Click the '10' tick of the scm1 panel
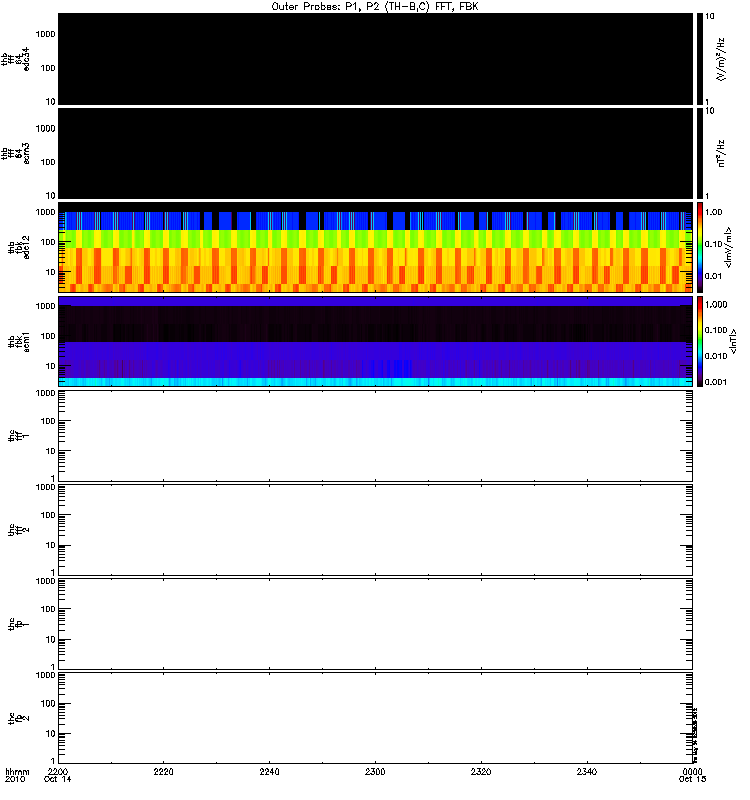This screenshot has width=750, height=800. point(51,366)
